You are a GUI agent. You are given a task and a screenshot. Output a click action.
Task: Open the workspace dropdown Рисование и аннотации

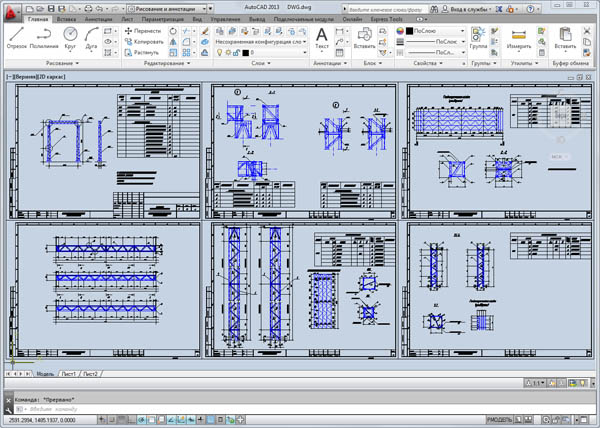(x=169, y=7)
